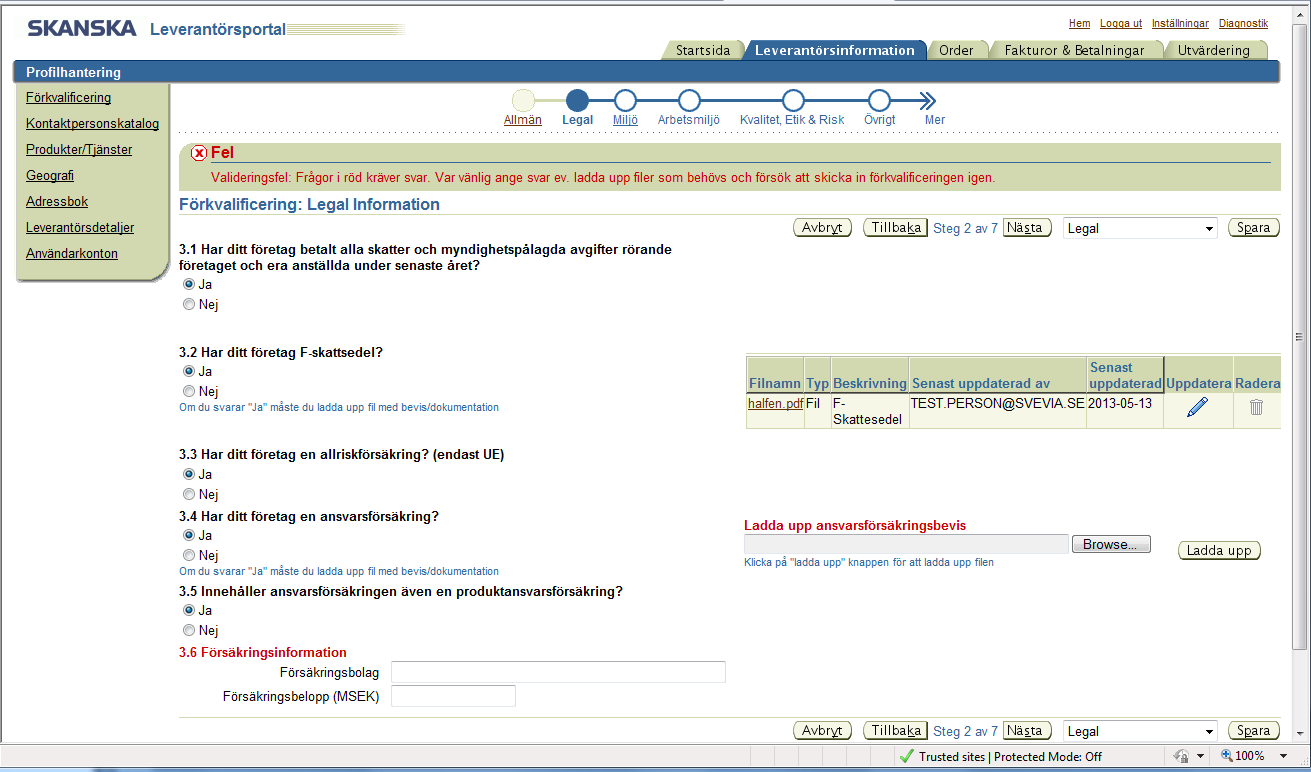Click the bottom Tillbaka button
Viewport: 1311px width, 772px height.
tap(895, 731)
